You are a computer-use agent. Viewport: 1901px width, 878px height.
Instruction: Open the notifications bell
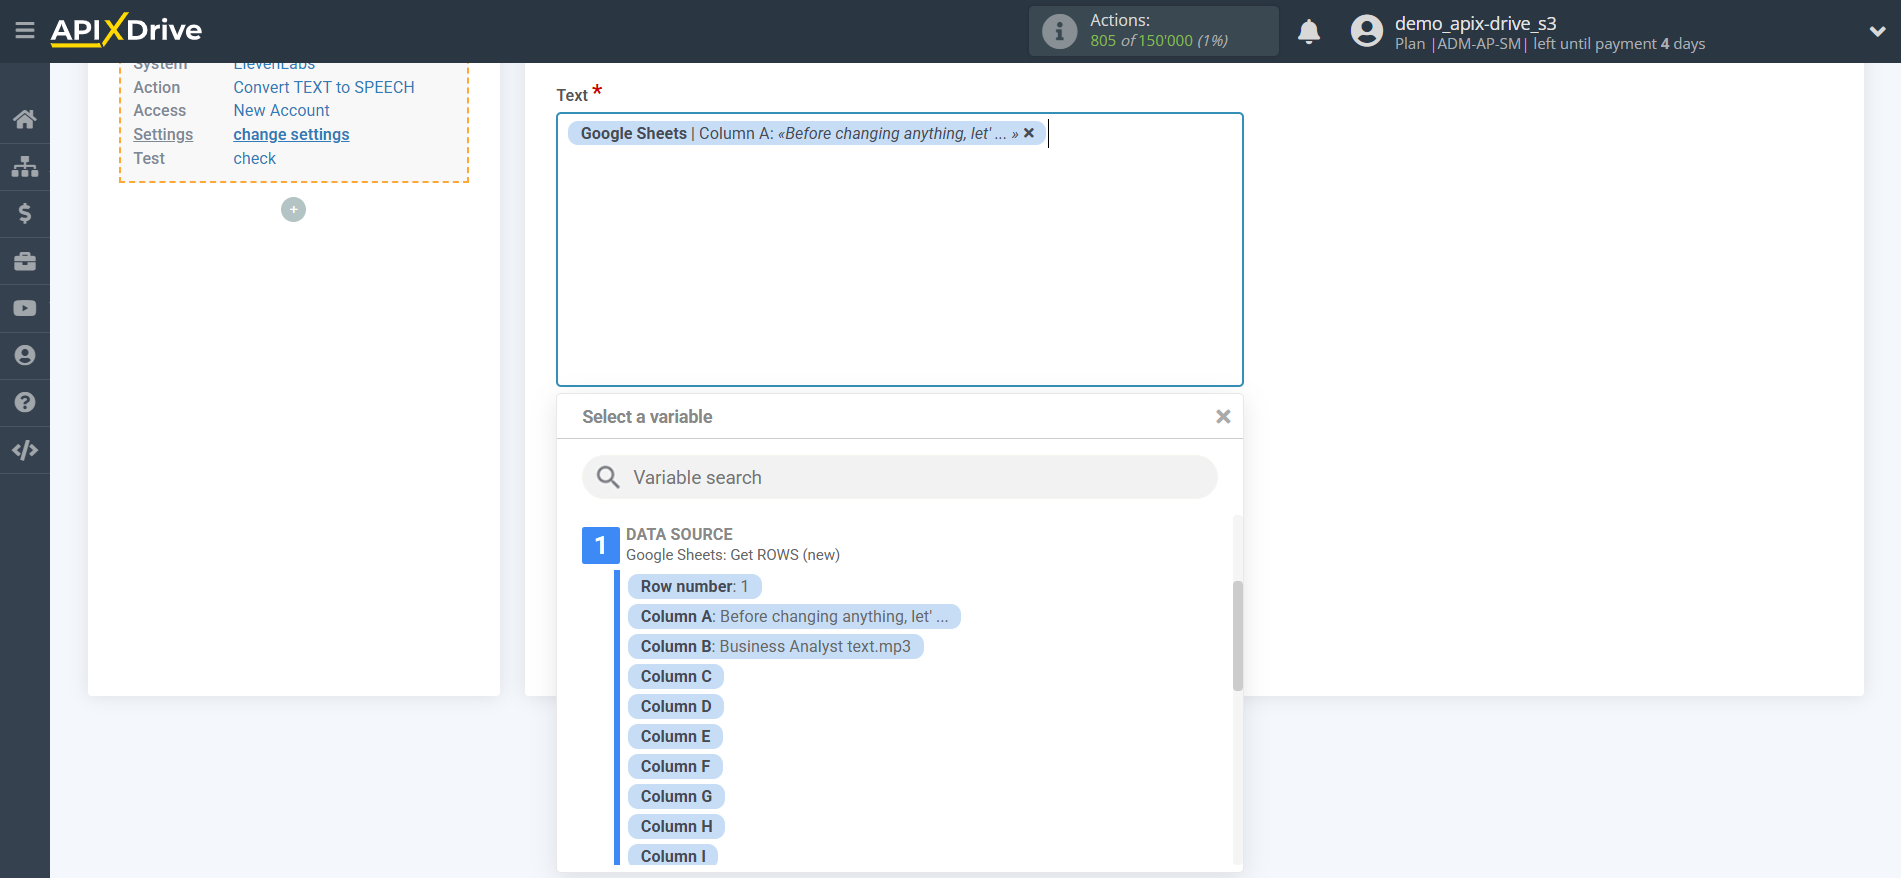pyautogui.click(x=1309, y=31)
